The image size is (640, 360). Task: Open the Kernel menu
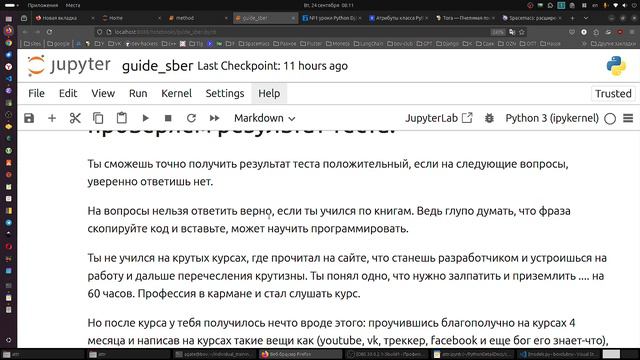click(176, 93)
